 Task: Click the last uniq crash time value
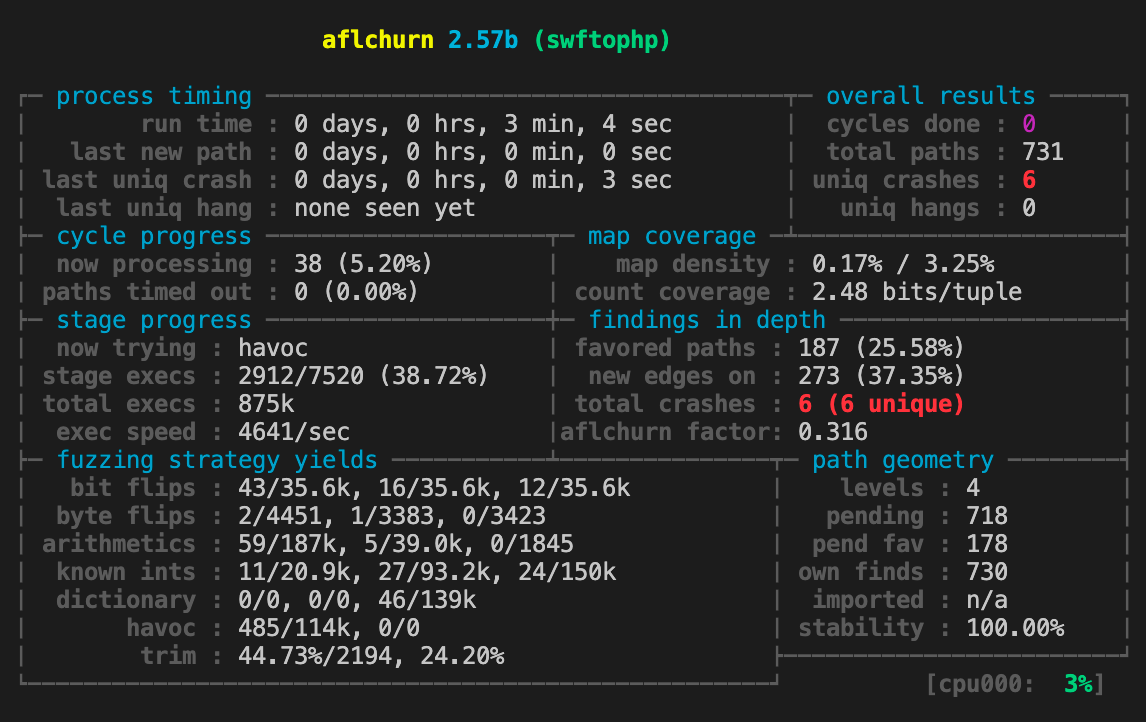pos(483,180)
